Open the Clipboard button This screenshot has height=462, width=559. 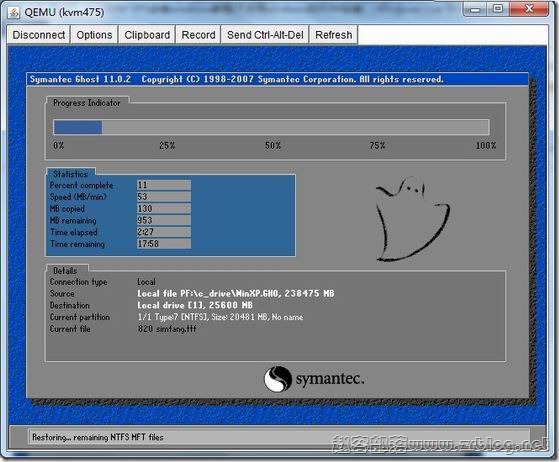147,35
